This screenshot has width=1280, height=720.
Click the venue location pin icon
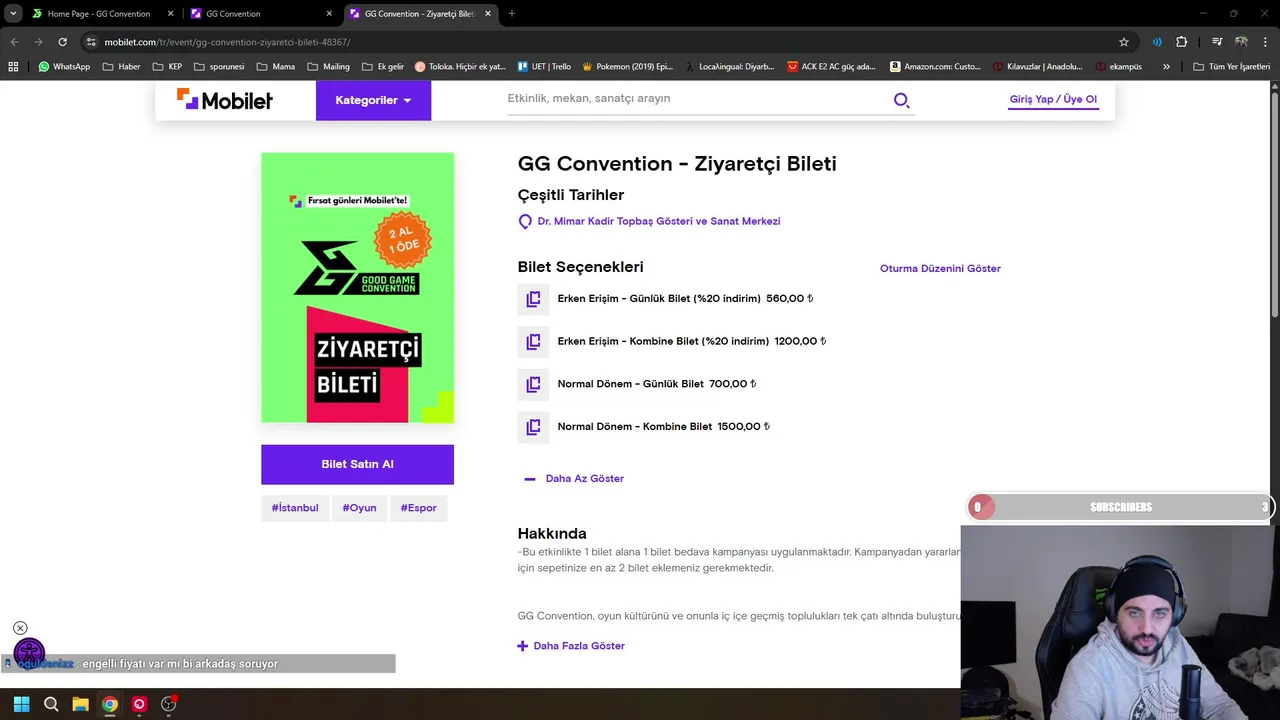pos(525,222)
